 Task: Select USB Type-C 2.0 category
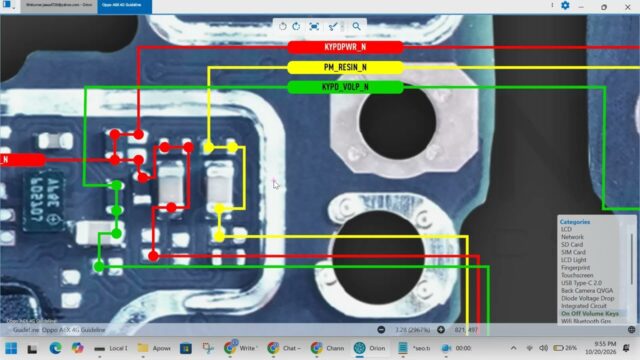pyautogui.click(x=581, y=283)
